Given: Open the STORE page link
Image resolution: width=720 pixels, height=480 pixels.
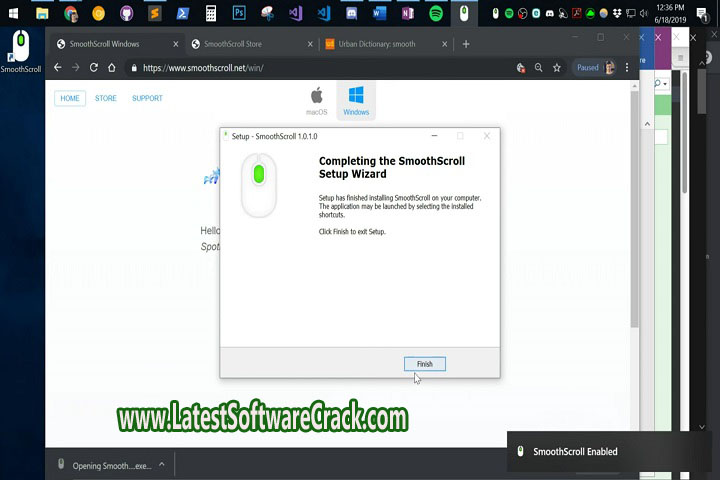Looking at the screenshot, I should [106, 98].
